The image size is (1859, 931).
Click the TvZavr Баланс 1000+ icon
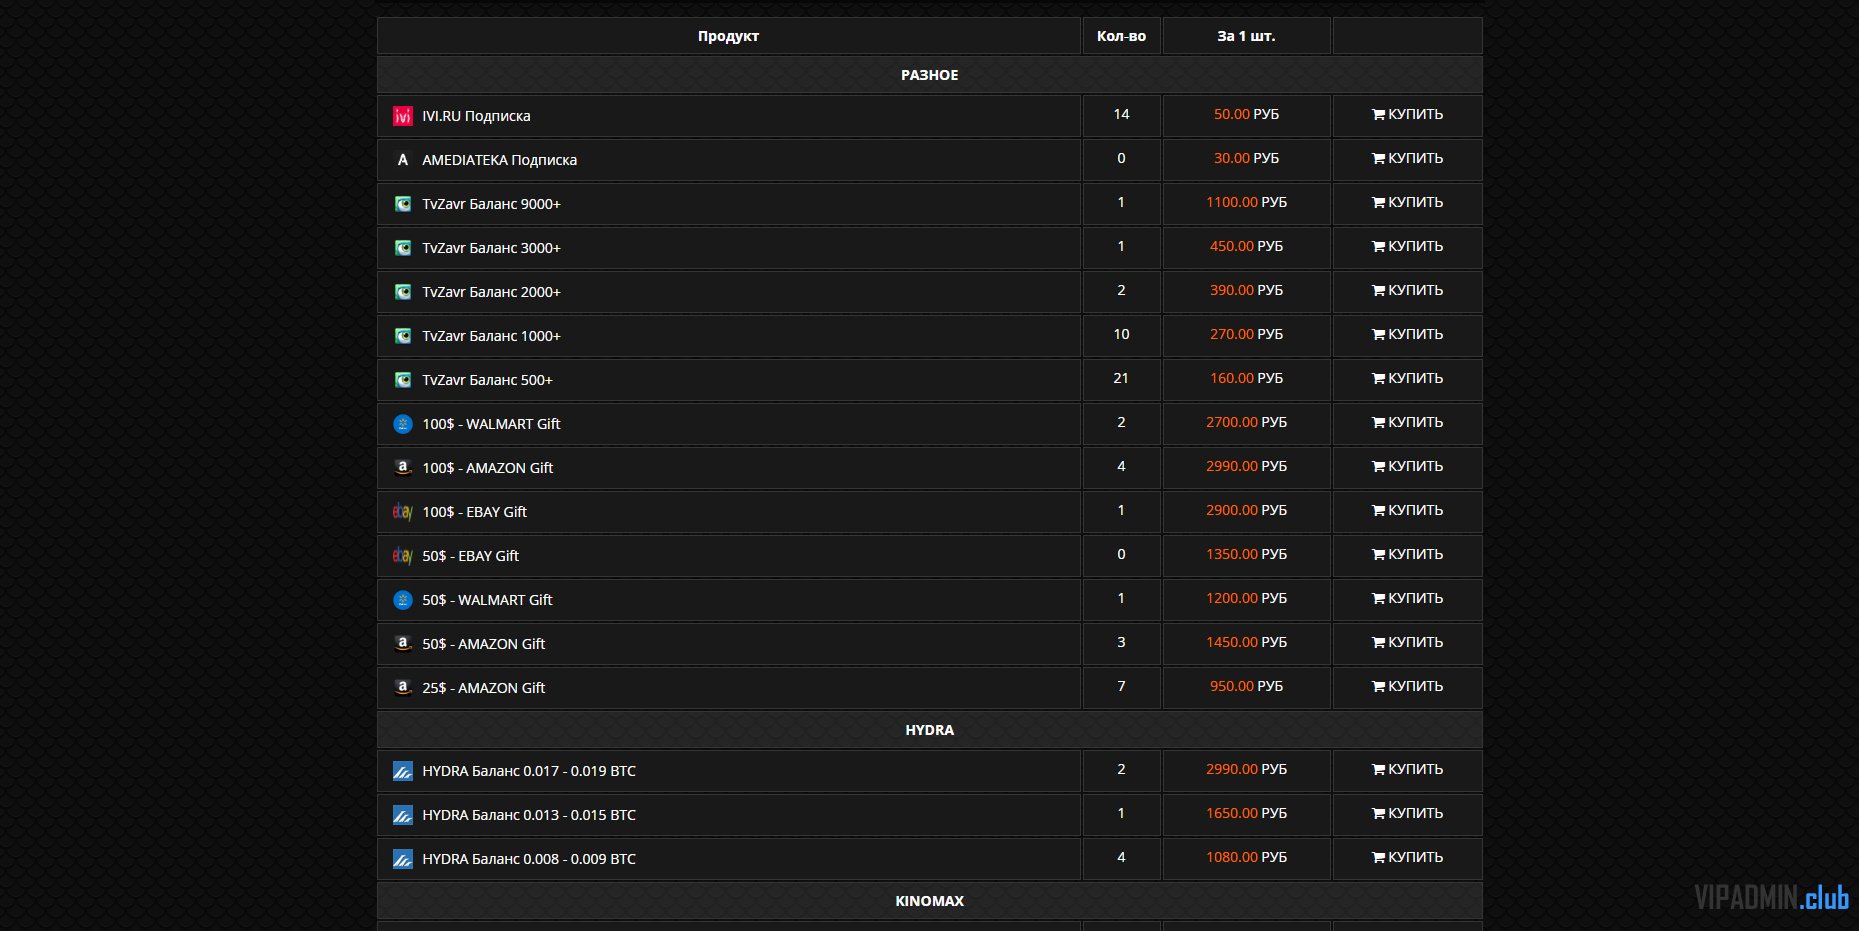[402, 336]
